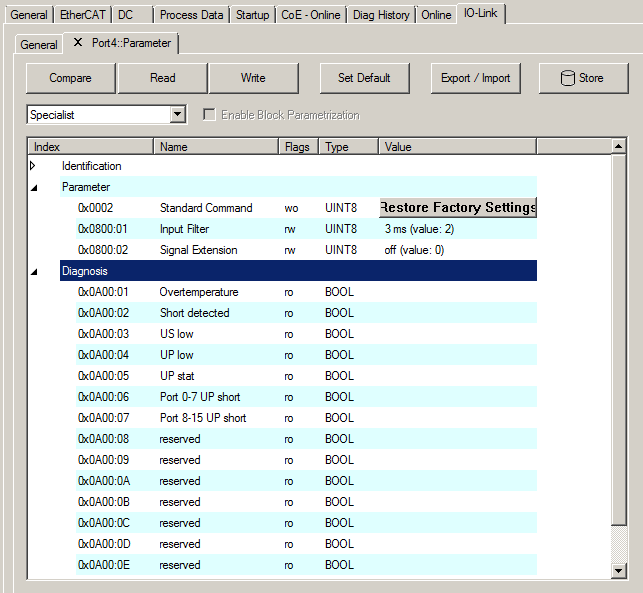Close the Port4::Parameter tab with X
The width and height of the screenshot is (643, 593).
78,42
